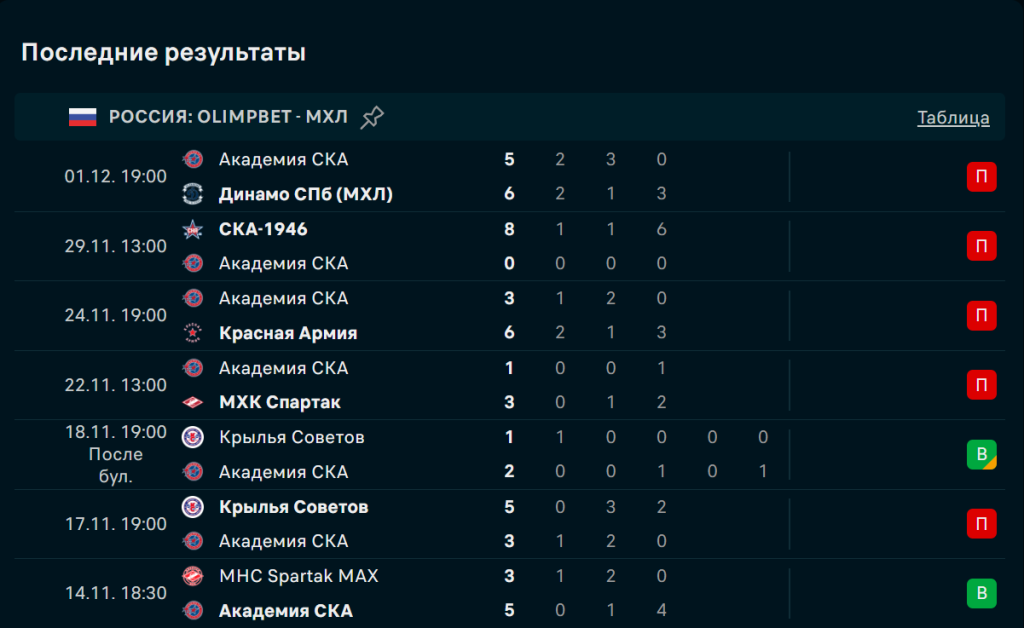
Task: Click the Красная Армия team logo
Action: 193,333
